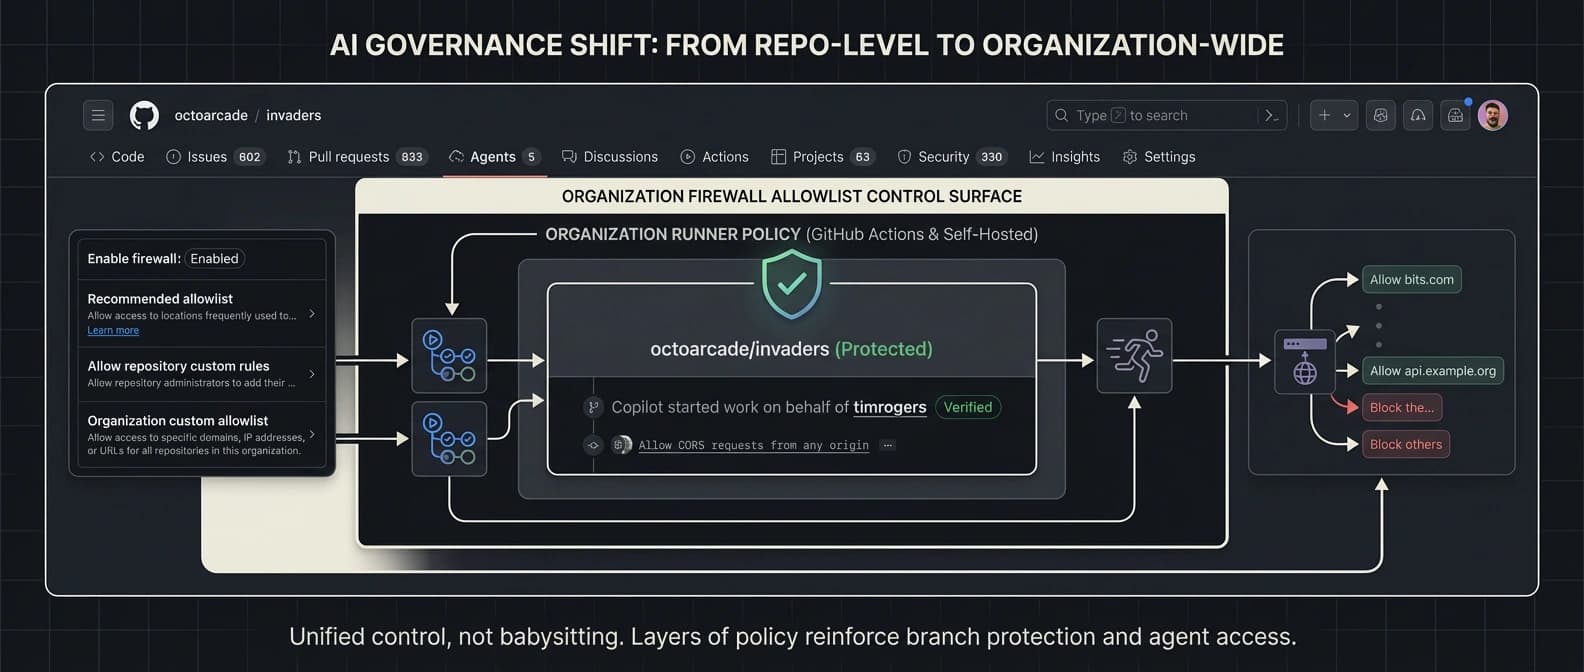The image size is (1584, 672).
Task: Expand the commit message ellipsis button
Action: point(887,445)
